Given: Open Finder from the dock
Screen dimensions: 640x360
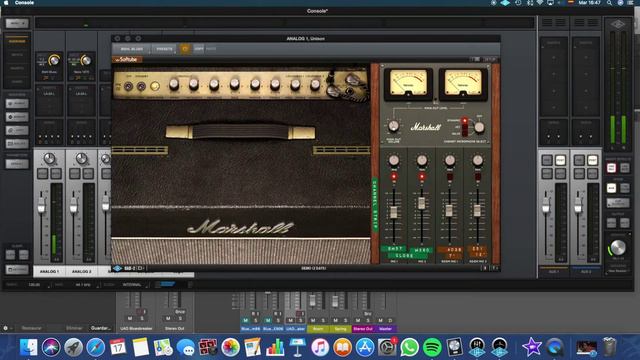Looking at the screenshot, I should [x=29, y=347].
